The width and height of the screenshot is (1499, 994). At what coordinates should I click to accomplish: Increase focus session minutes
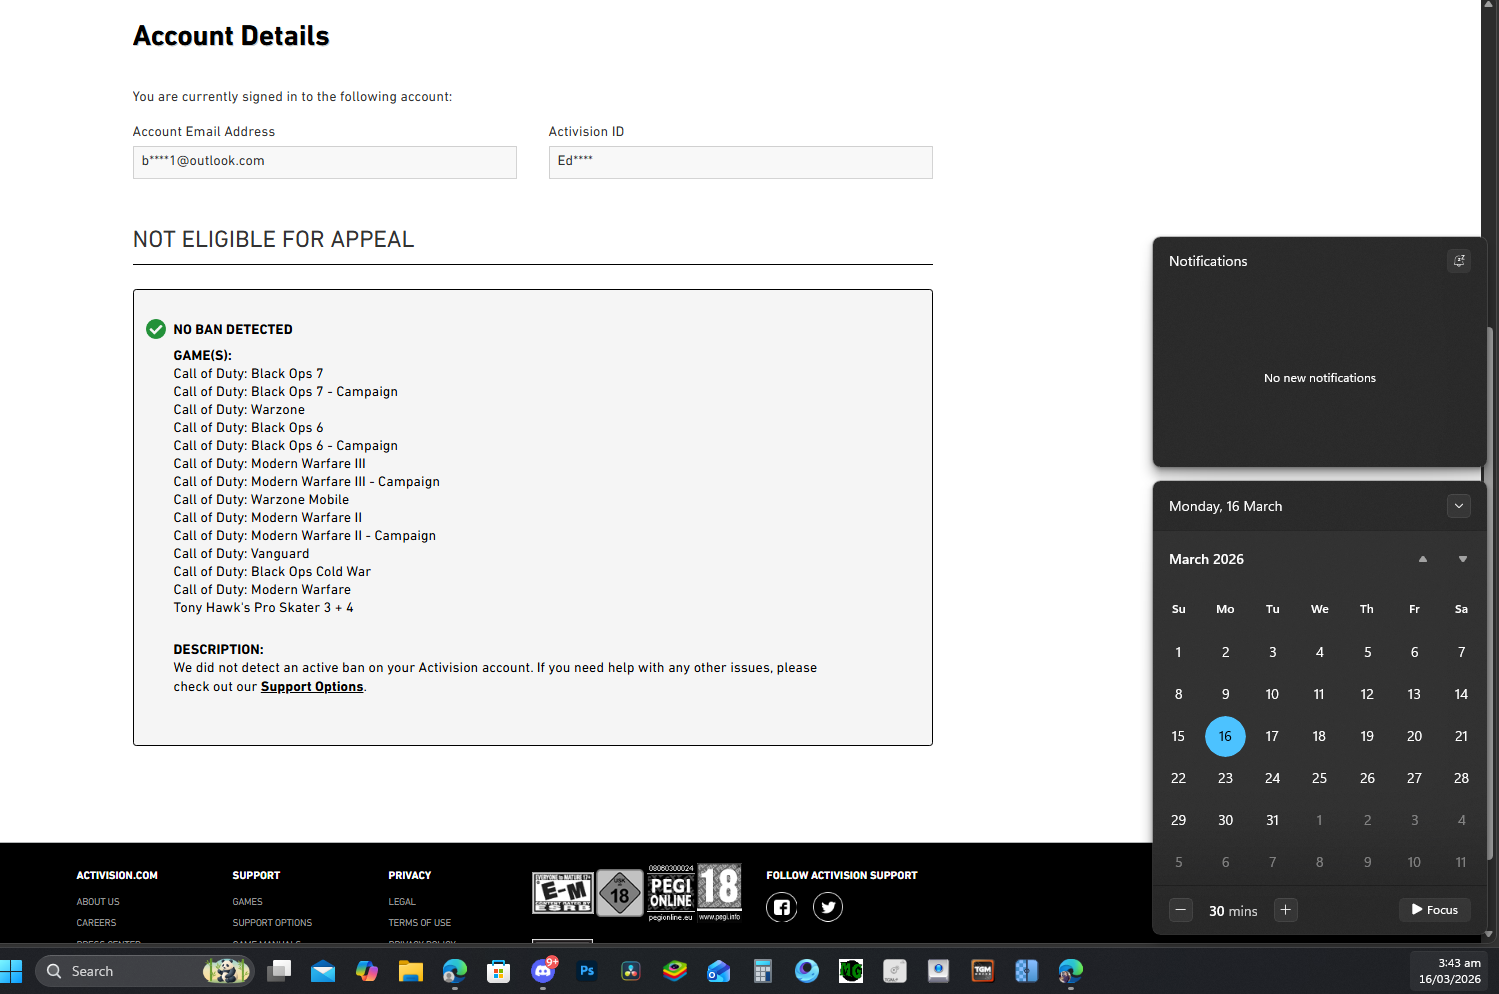[1286, 910]
